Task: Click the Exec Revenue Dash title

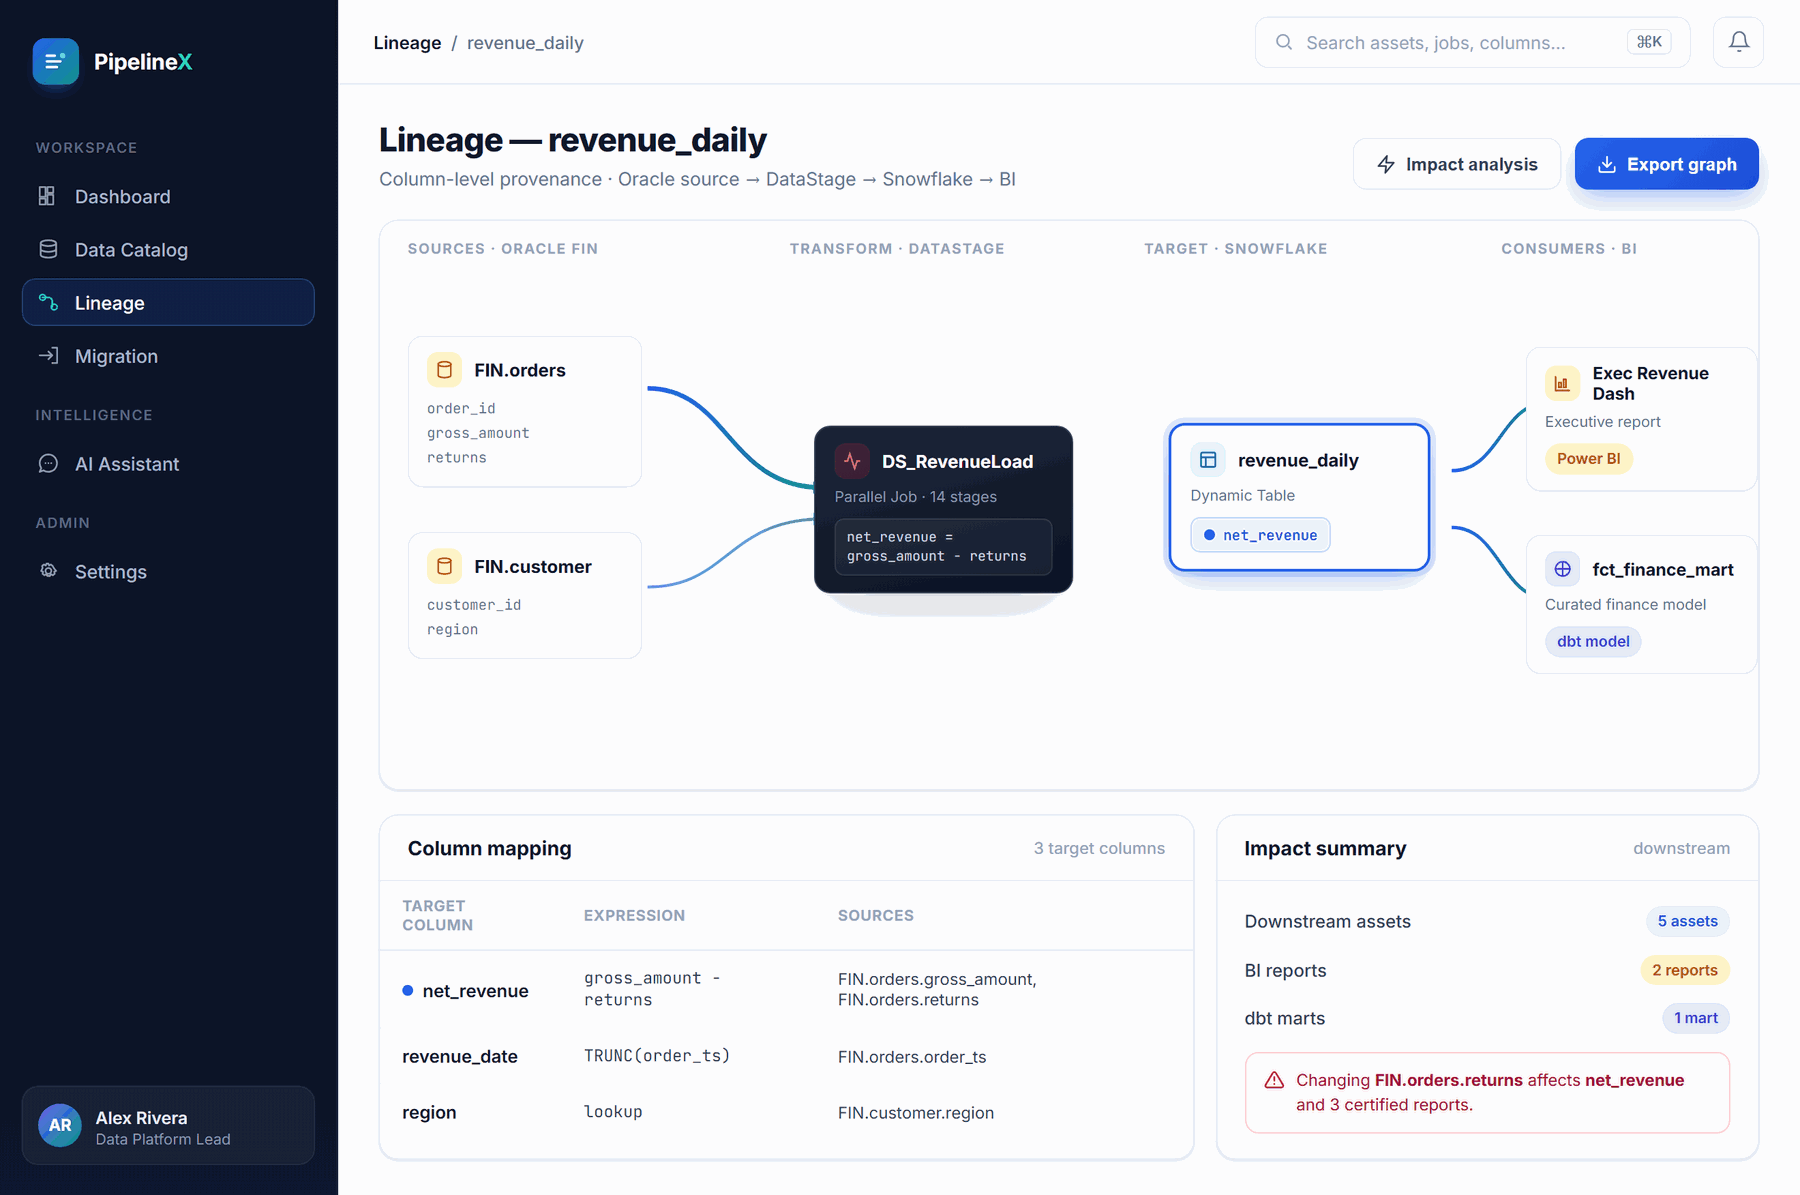Action: pyautogui.click(x=1650, y=383)
